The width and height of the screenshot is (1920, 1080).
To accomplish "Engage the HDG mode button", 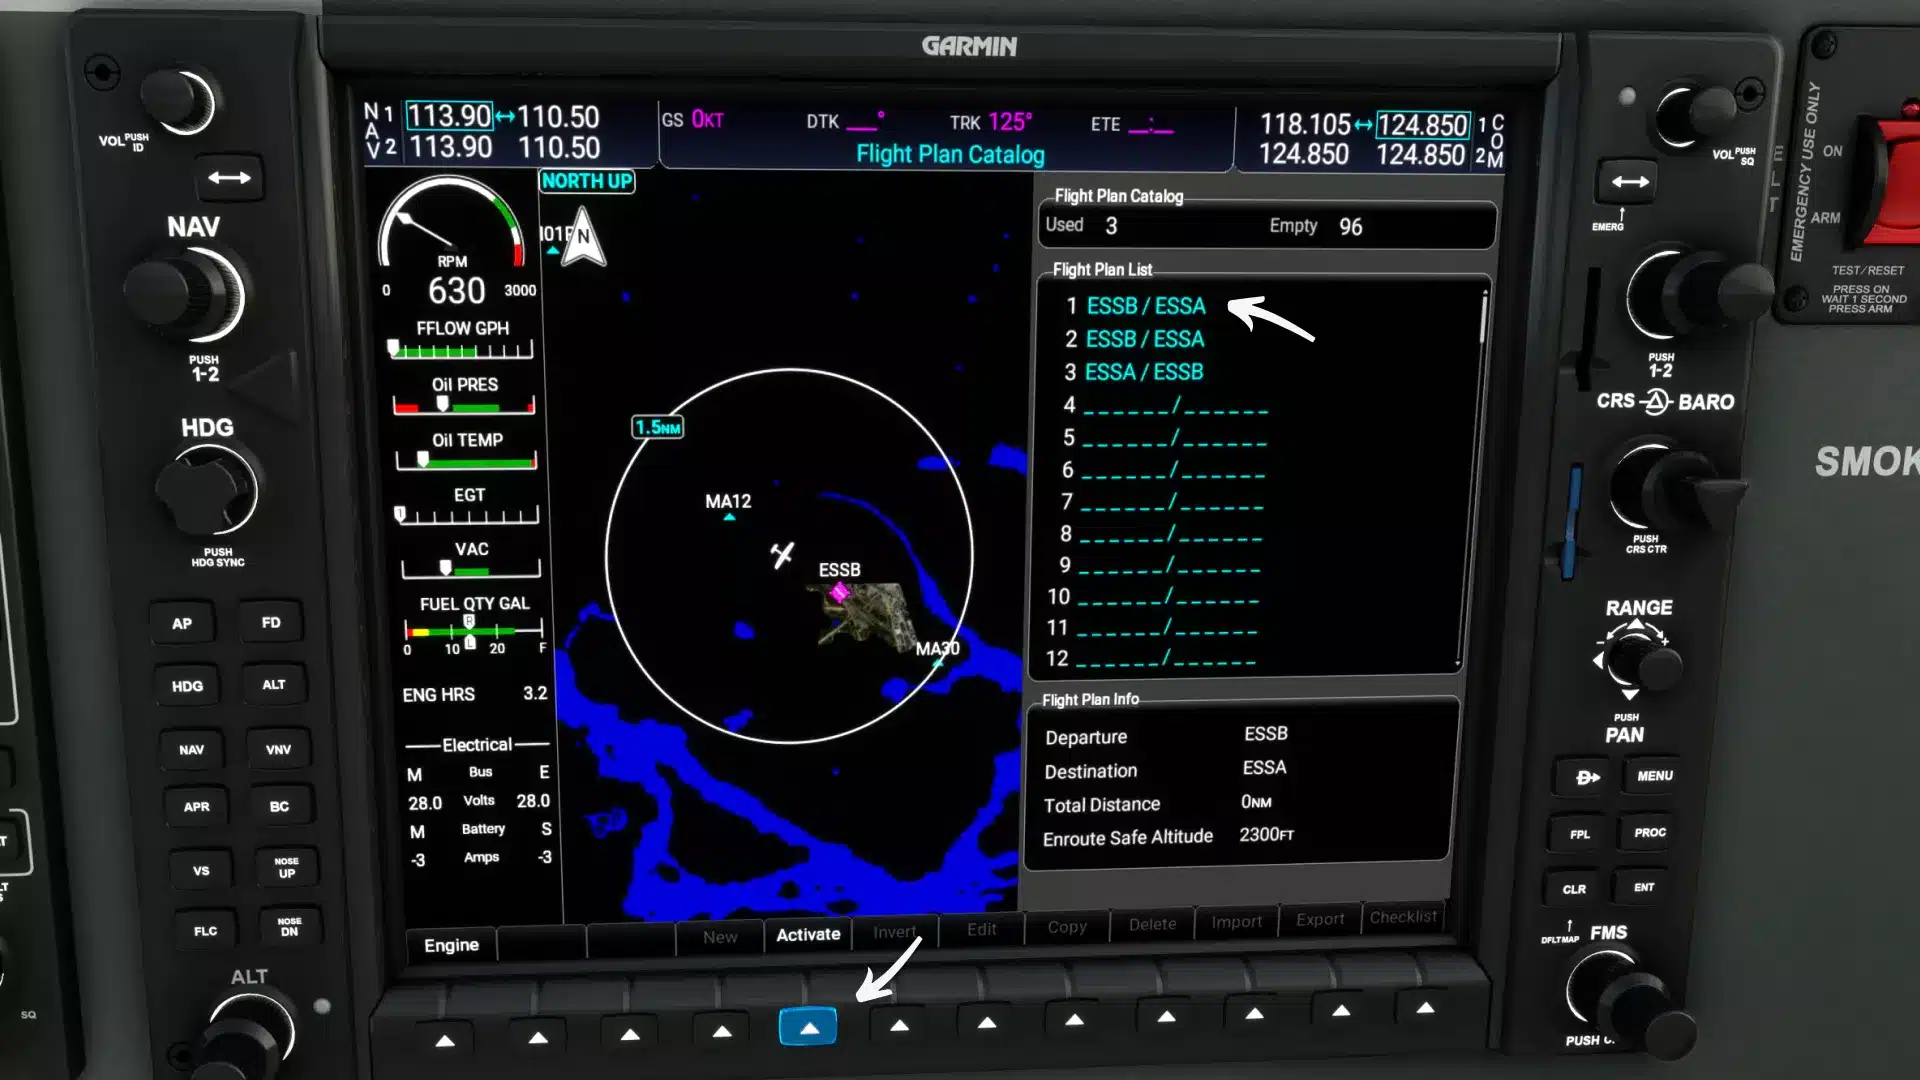I will click(187, 686).
